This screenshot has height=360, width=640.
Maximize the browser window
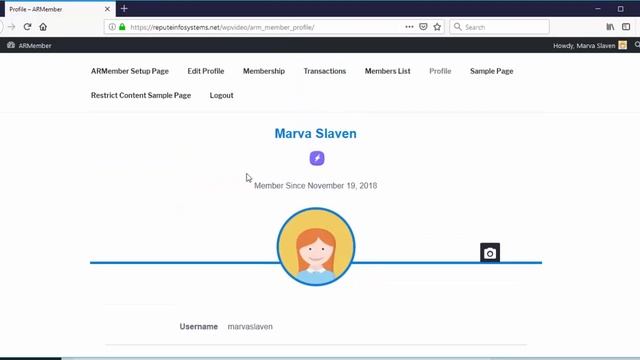(620, 9)
